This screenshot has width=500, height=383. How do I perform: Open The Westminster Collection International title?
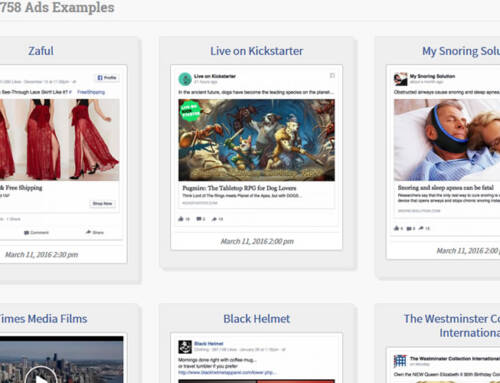pyautogui.click(x=452, y=326)
